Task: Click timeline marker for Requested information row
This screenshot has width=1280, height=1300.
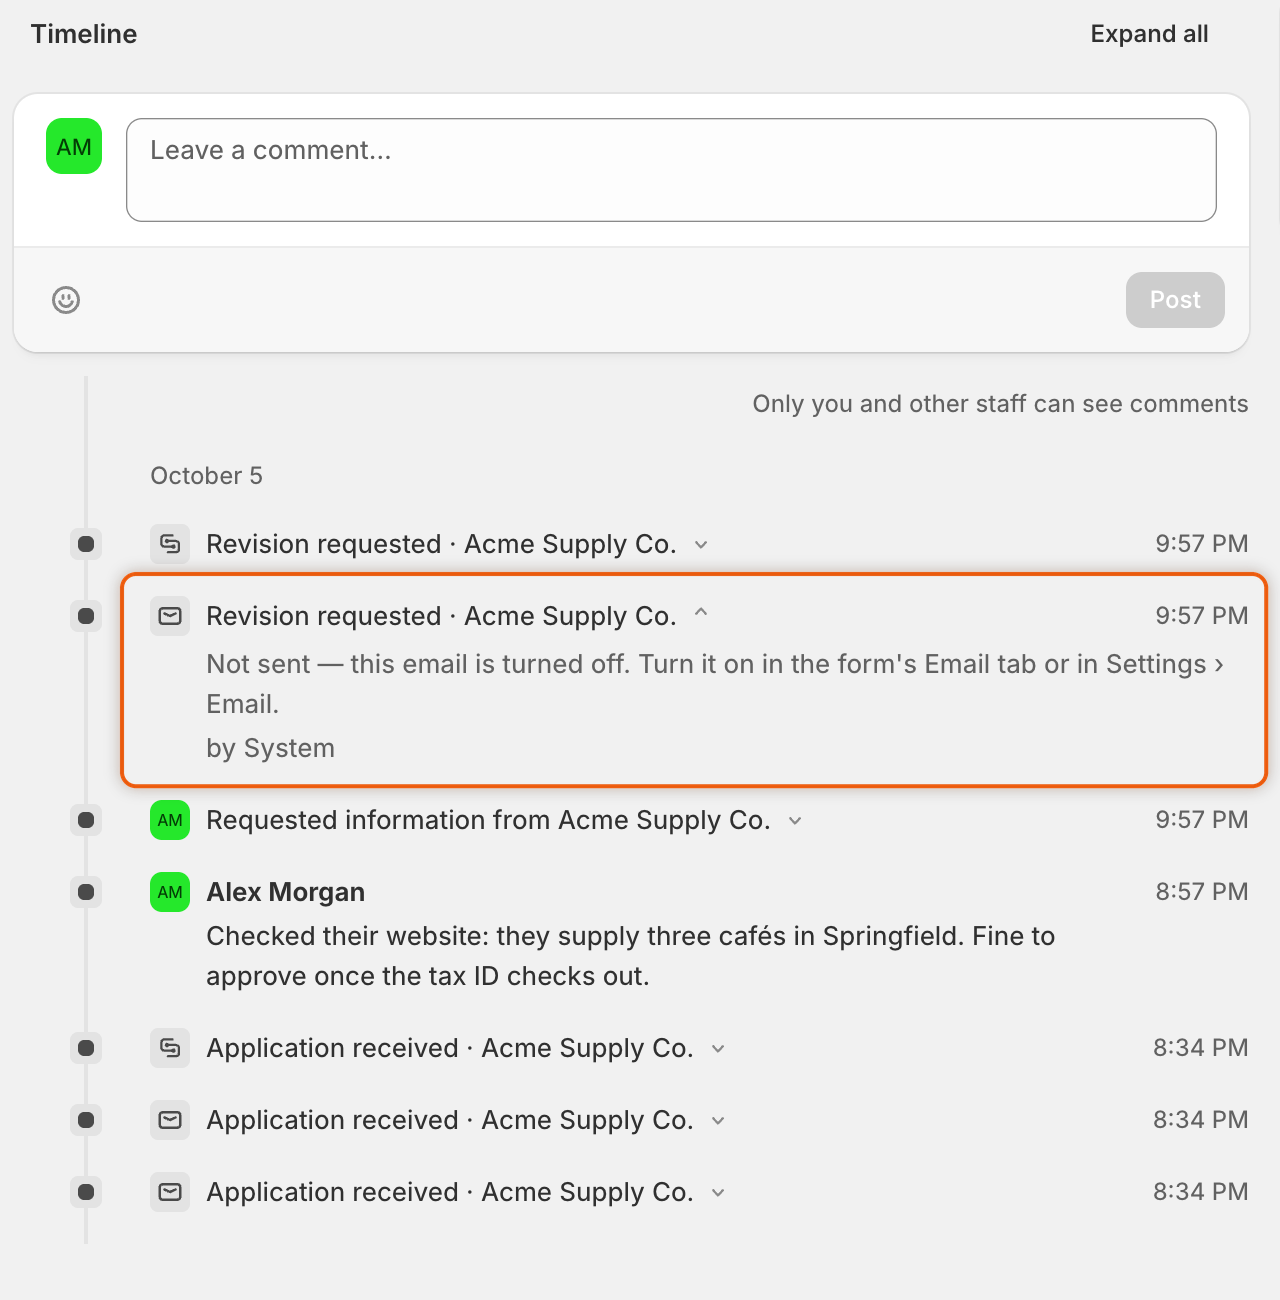Action: (86, 820)
